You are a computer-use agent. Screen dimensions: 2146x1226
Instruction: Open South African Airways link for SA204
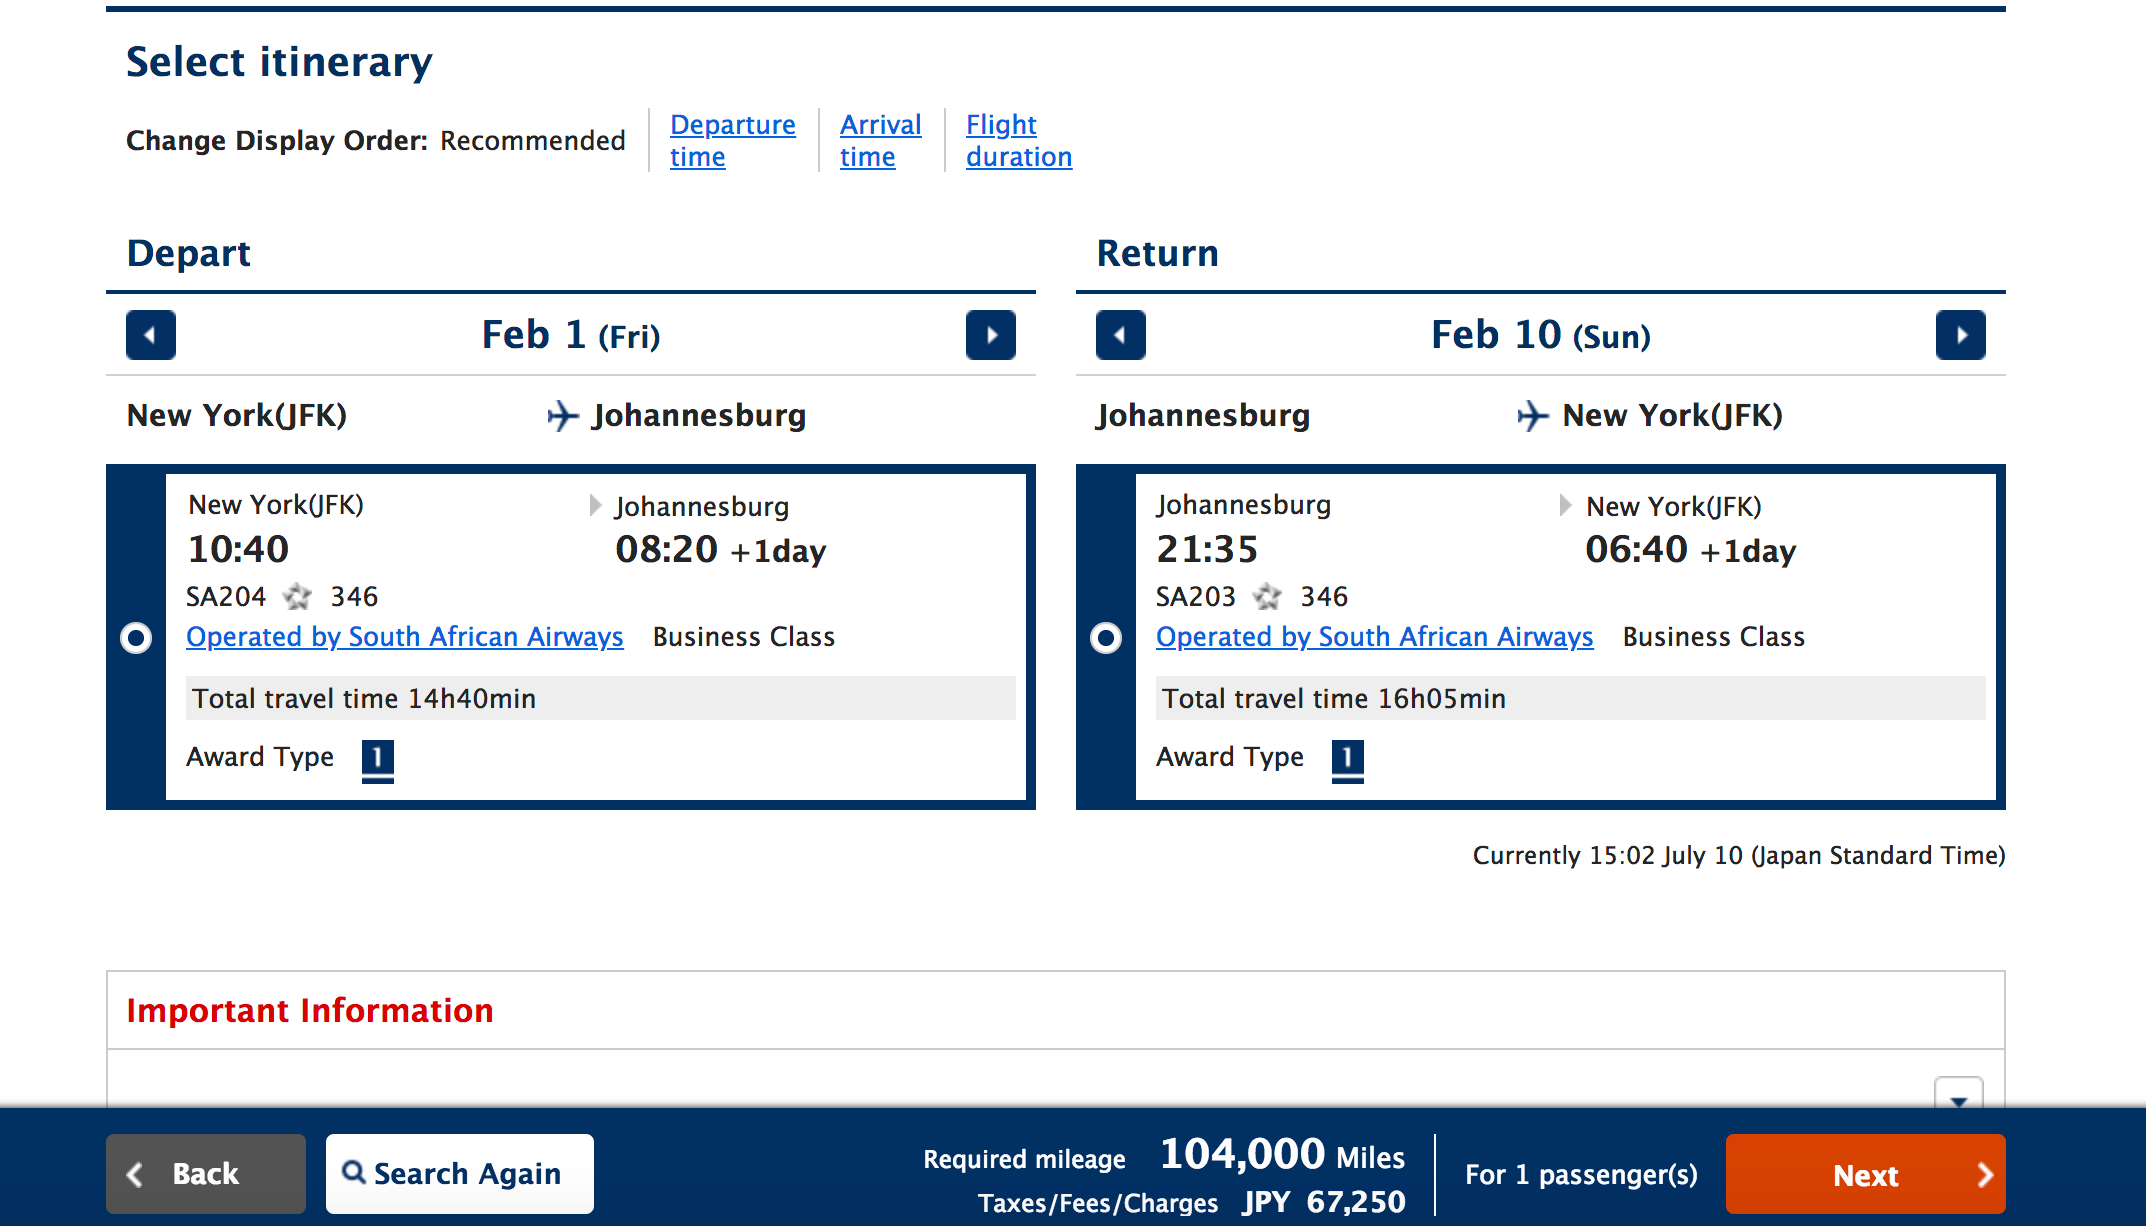(x=404, y=637)
